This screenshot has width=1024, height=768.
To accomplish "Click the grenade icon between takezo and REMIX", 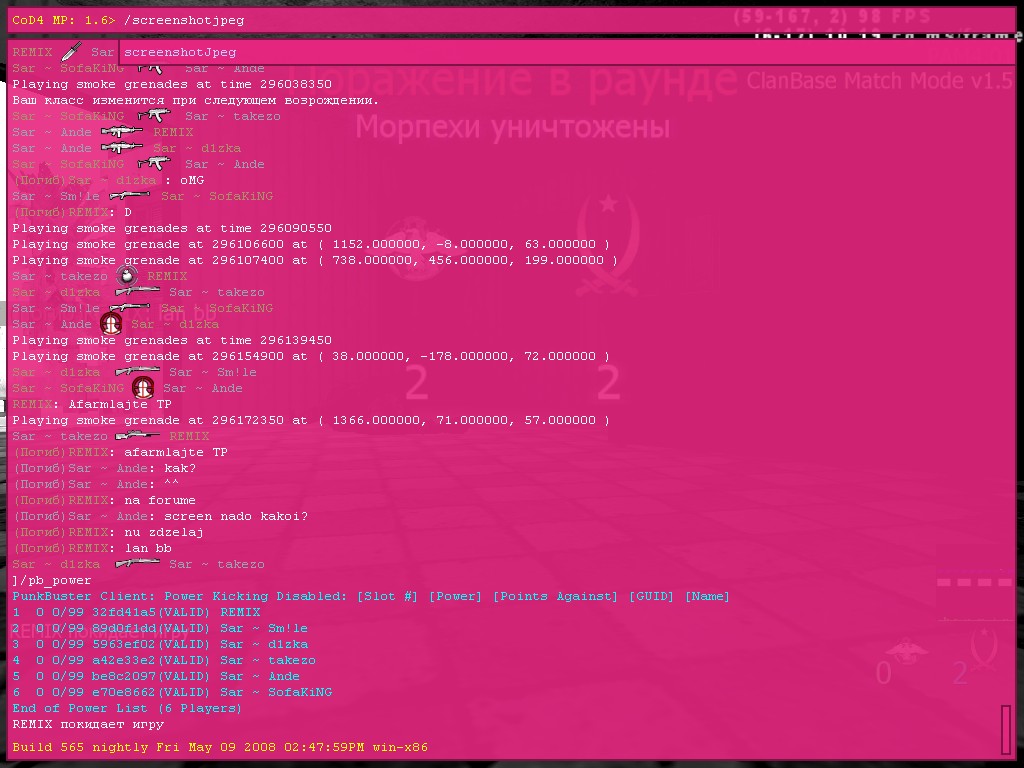I will [x=127, y=276].
